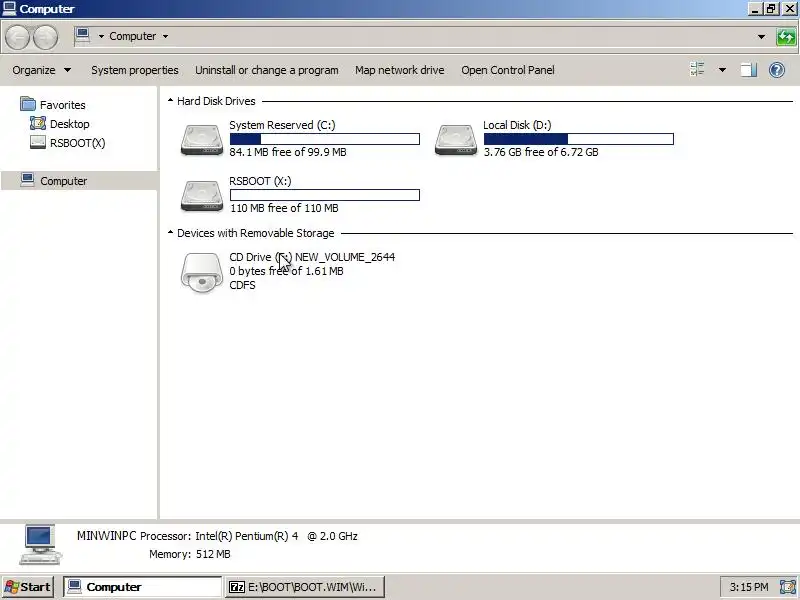Viewport: 800px width, 600px height.
Task: Click the Computer icon in navigation pane
Action: [28, 180]
